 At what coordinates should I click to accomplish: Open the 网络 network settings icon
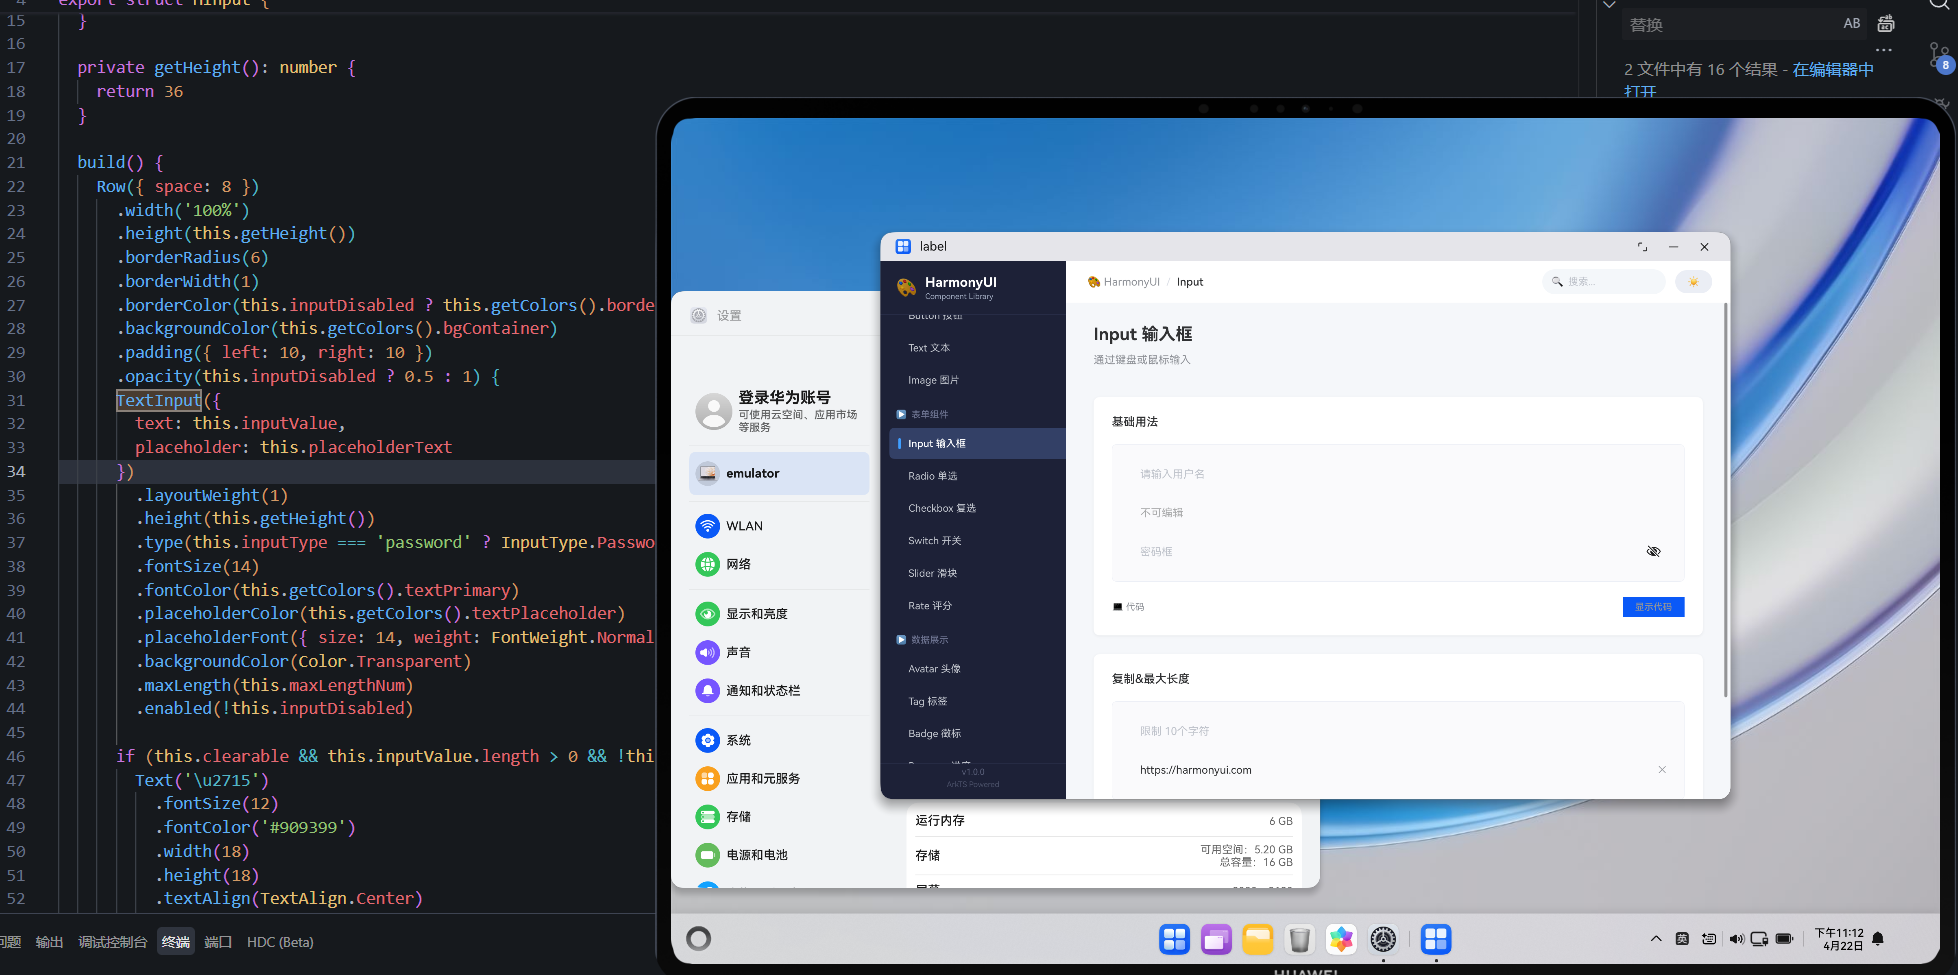tap(708, 564)
